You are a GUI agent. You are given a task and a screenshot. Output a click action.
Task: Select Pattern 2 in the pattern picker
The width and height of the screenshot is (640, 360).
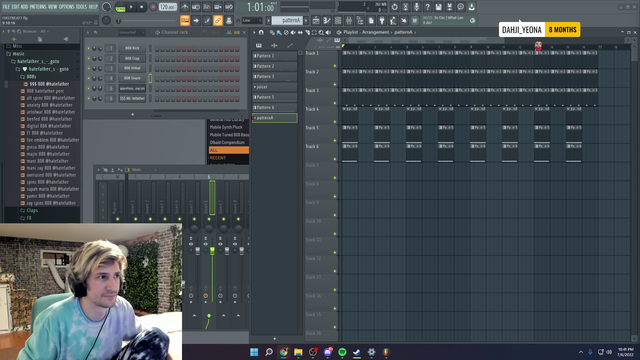tap(275, 66)
